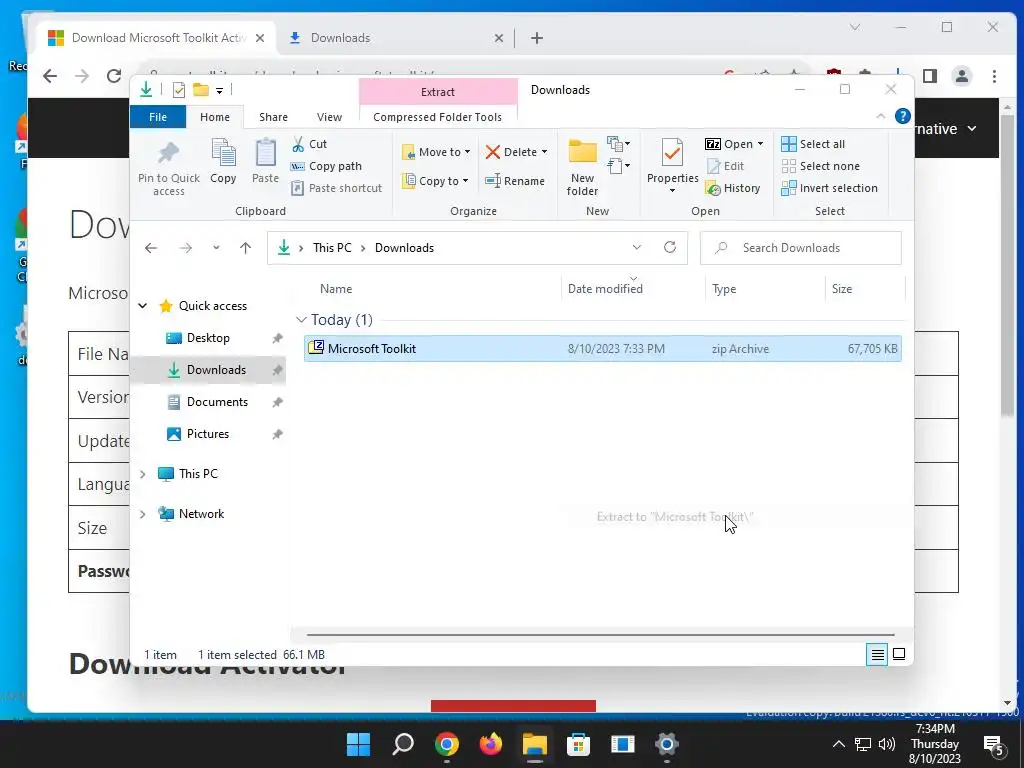1024x768 pixels.
Task: Switch to the Share ribbon tab
Action: [x=273, y=117]
